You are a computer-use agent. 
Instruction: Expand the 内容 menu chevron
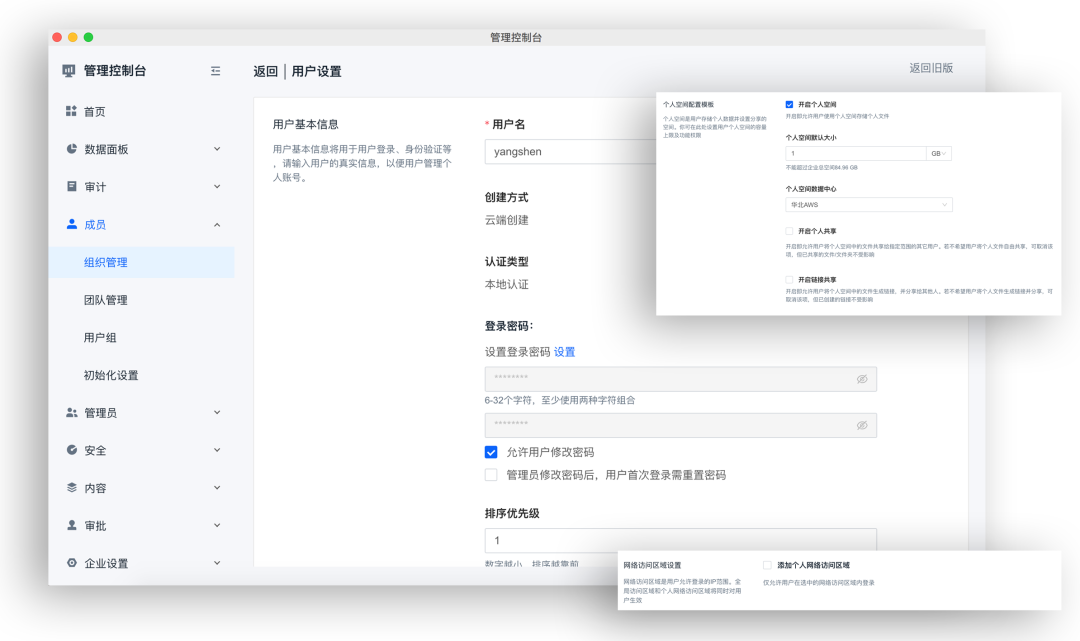click(x=217, y=487)
